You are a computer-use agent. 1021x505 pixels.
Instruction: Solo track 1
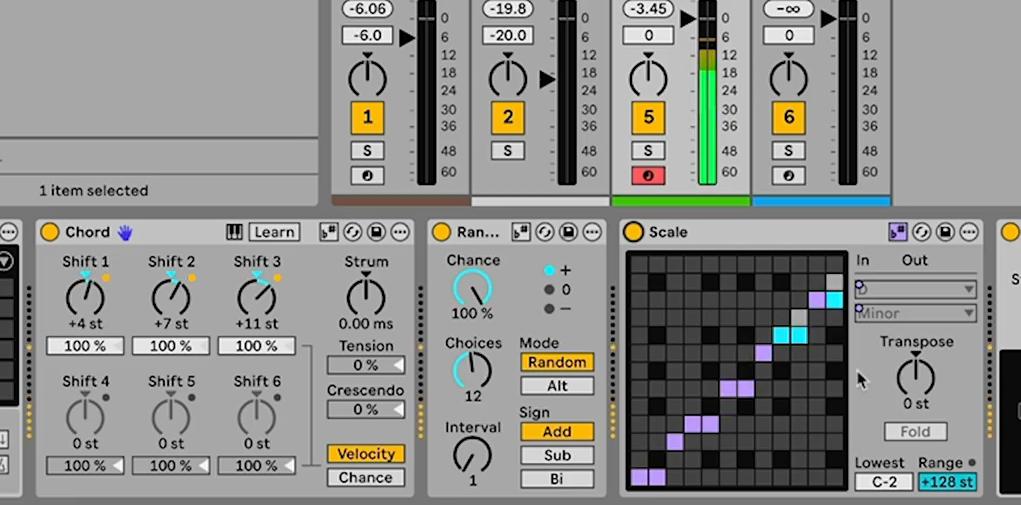click(x=367, y=151)
